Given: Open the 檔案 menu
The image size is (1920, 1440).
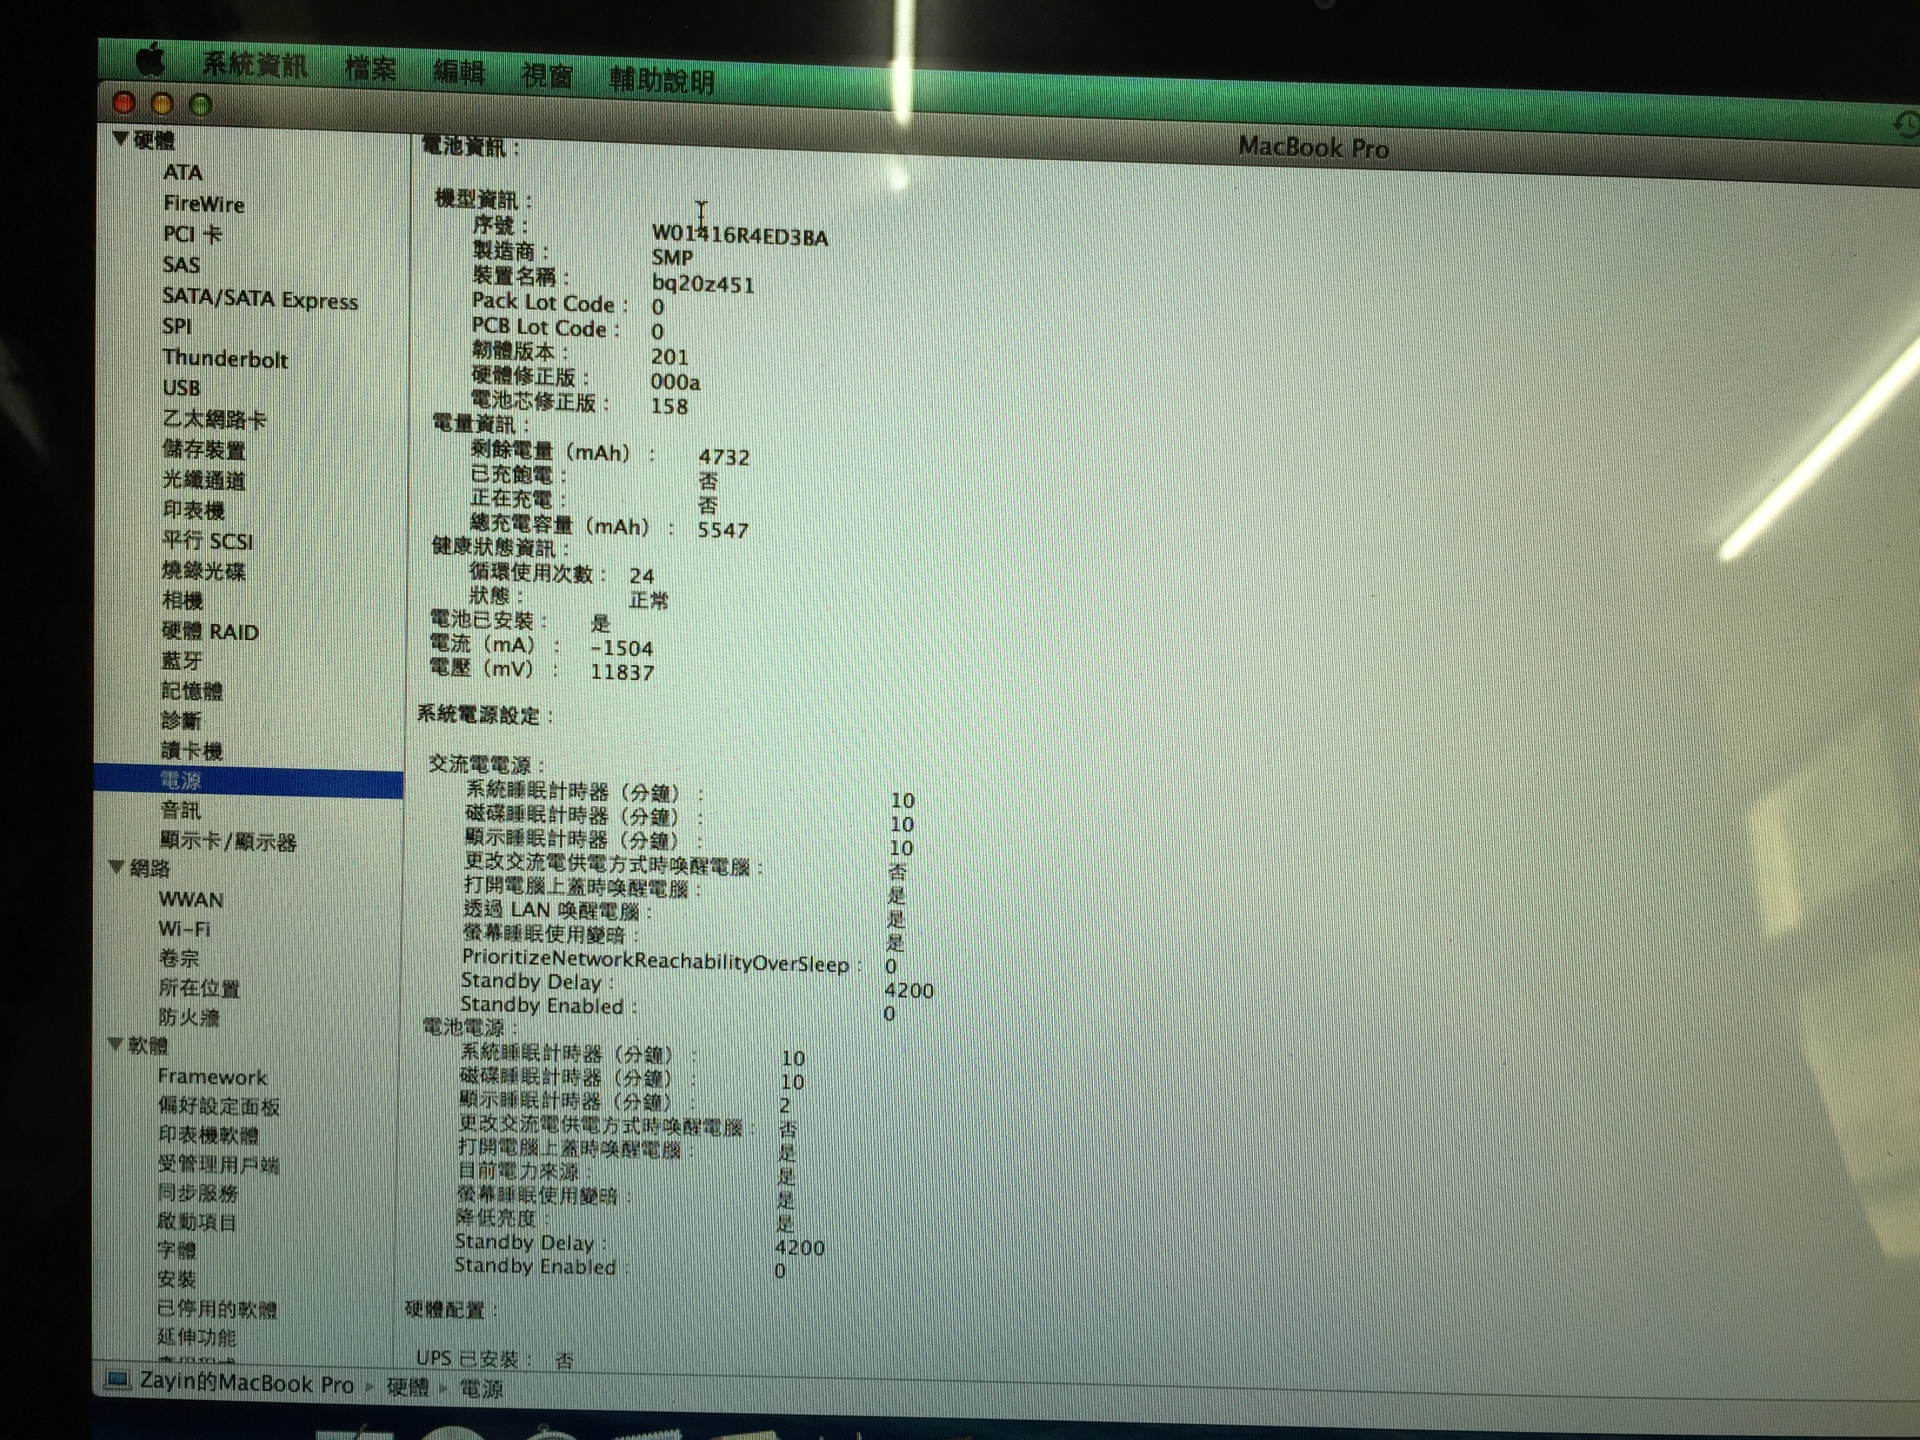Looking at the screenshot, I should pyautogui.click(x=371, y=69).
